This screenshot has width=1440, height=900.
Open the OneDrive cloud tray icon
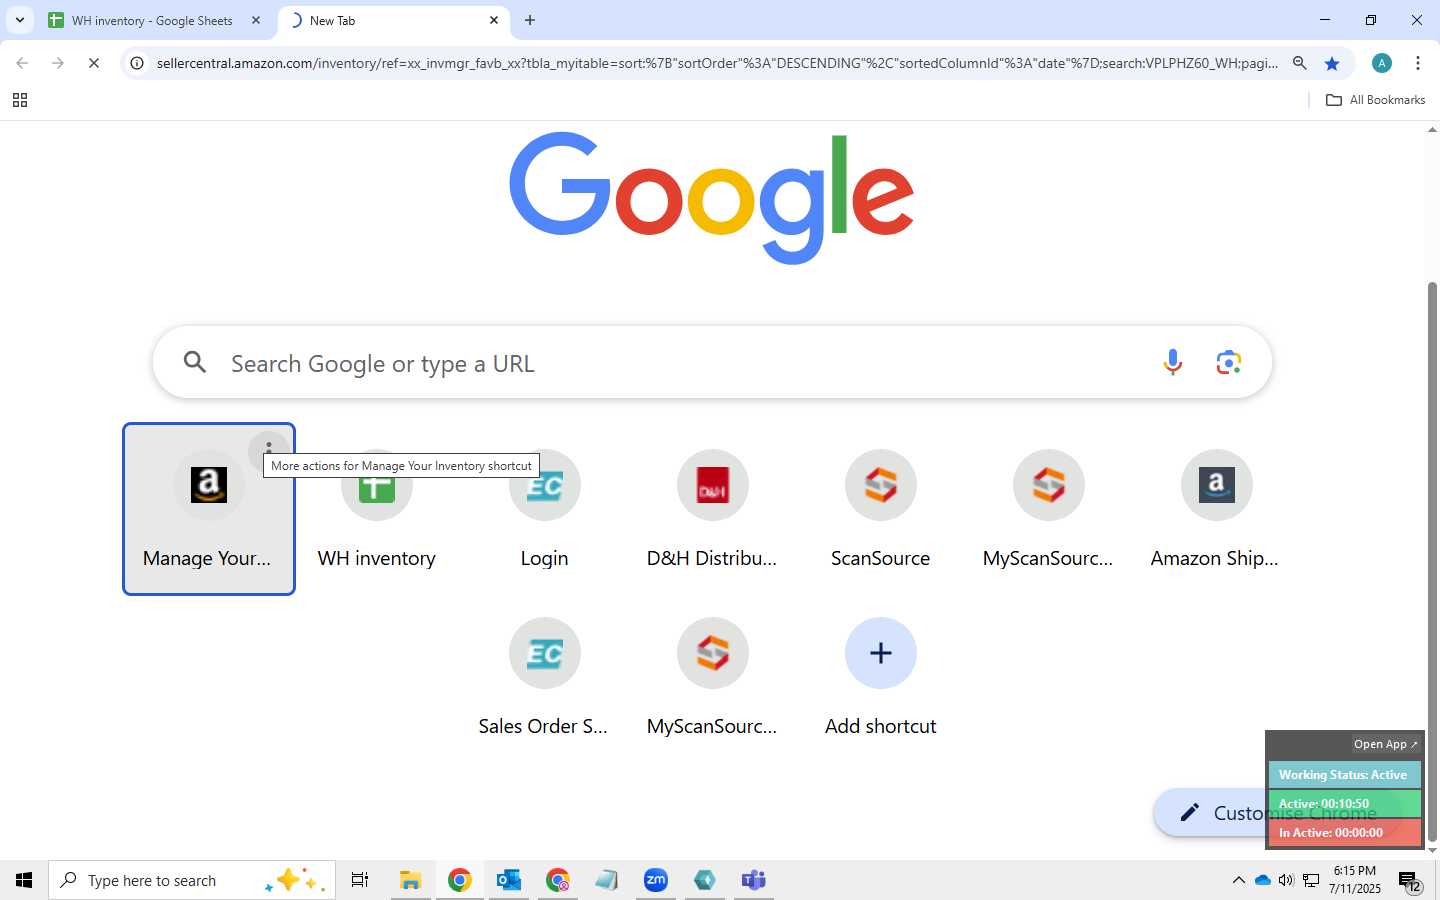point(1262,880)
